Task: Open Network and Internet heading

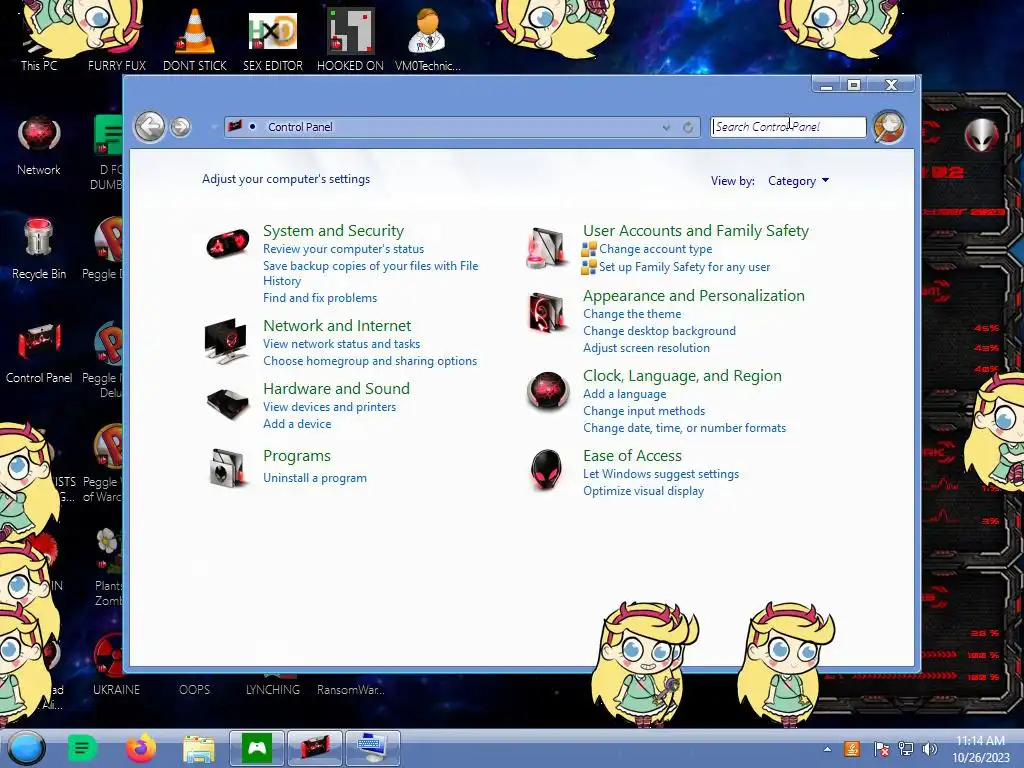Action: [337, 325]
